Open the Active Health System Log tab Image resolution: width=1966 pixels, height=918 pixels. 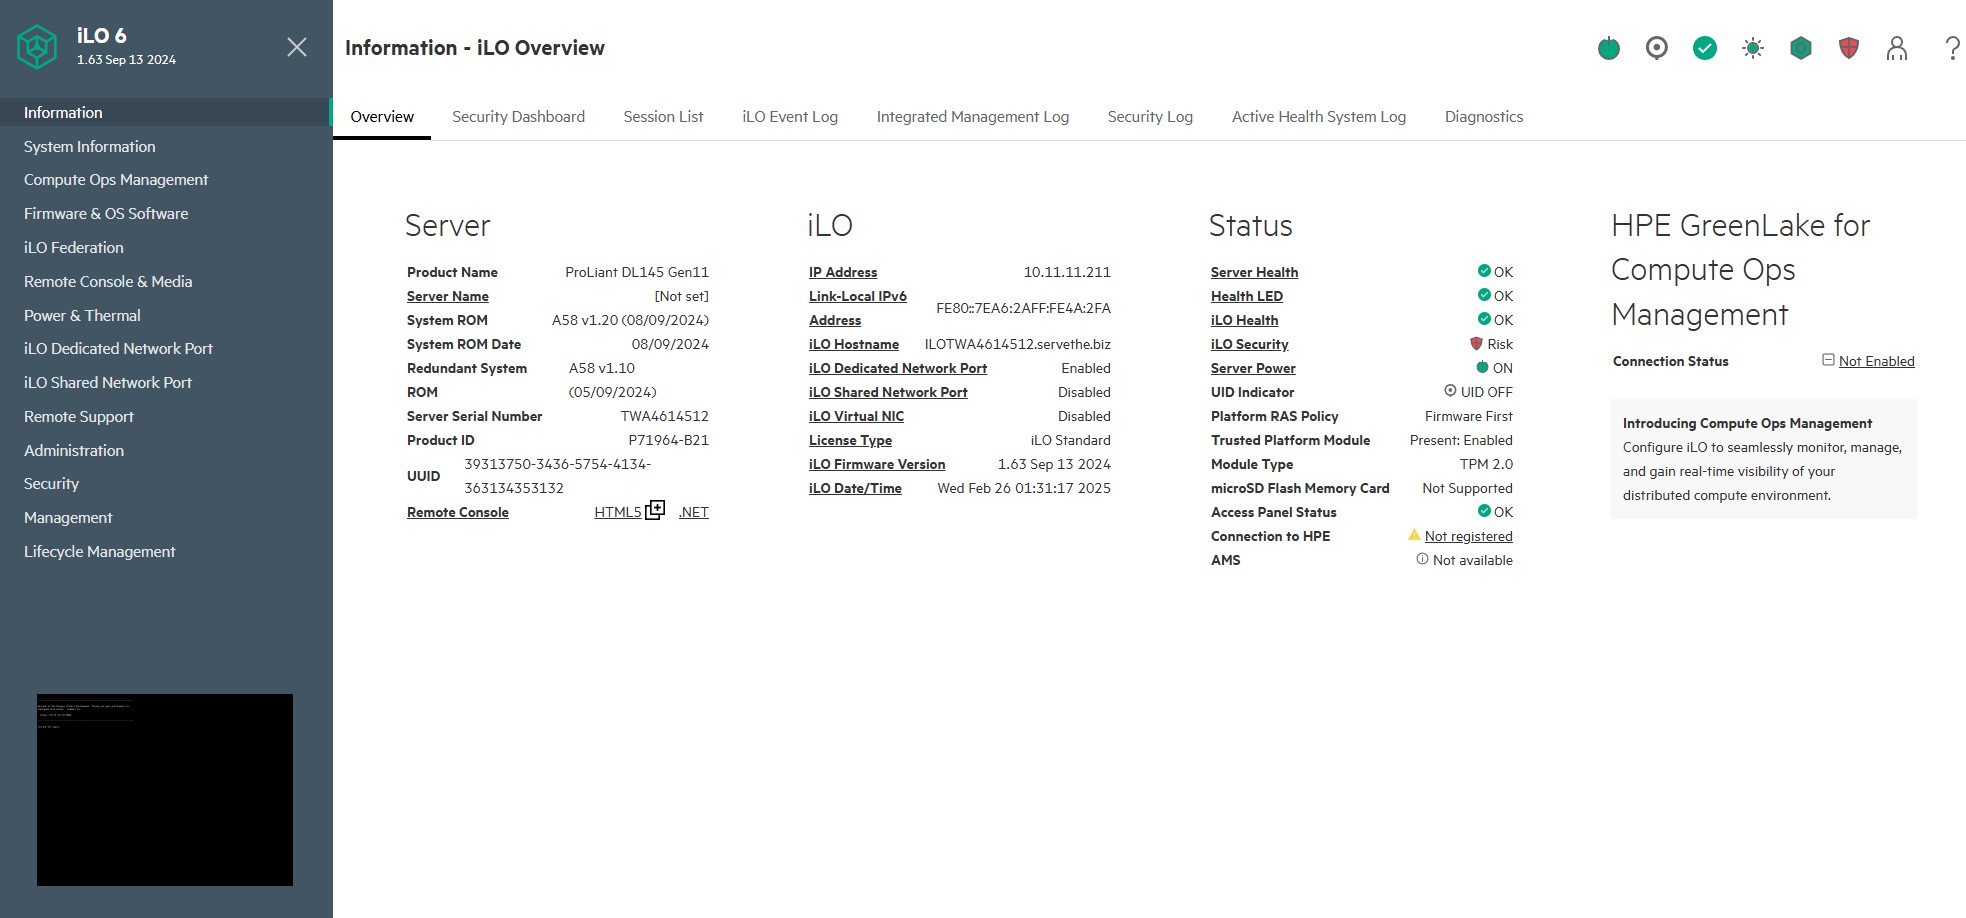point(1319,117)
